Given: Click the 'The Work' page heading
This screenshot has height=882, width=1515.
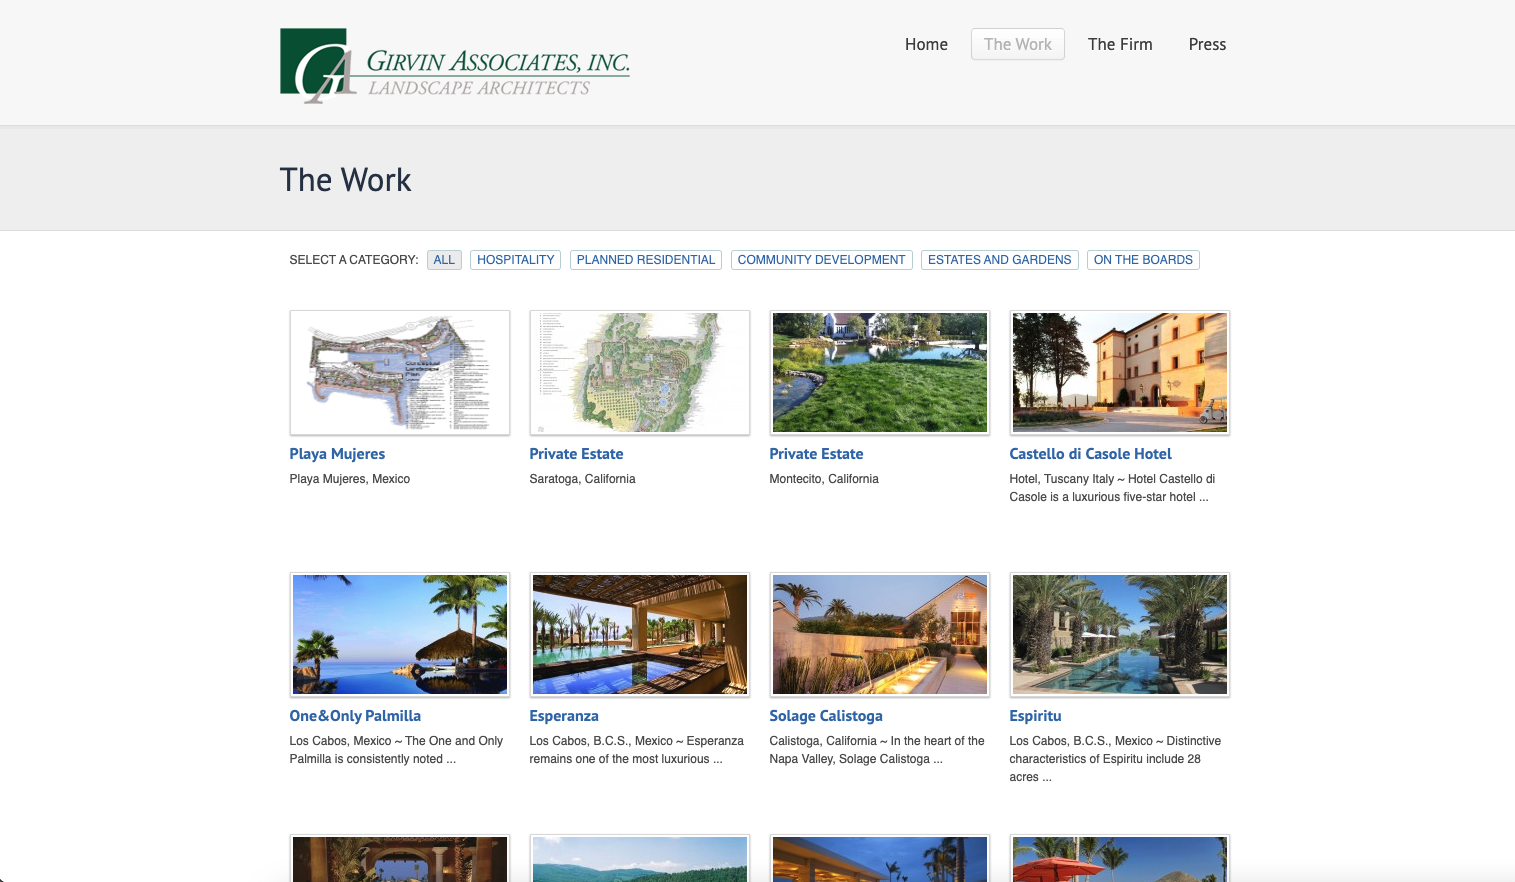Looking at the screenshot, I should tap(345, 180).
